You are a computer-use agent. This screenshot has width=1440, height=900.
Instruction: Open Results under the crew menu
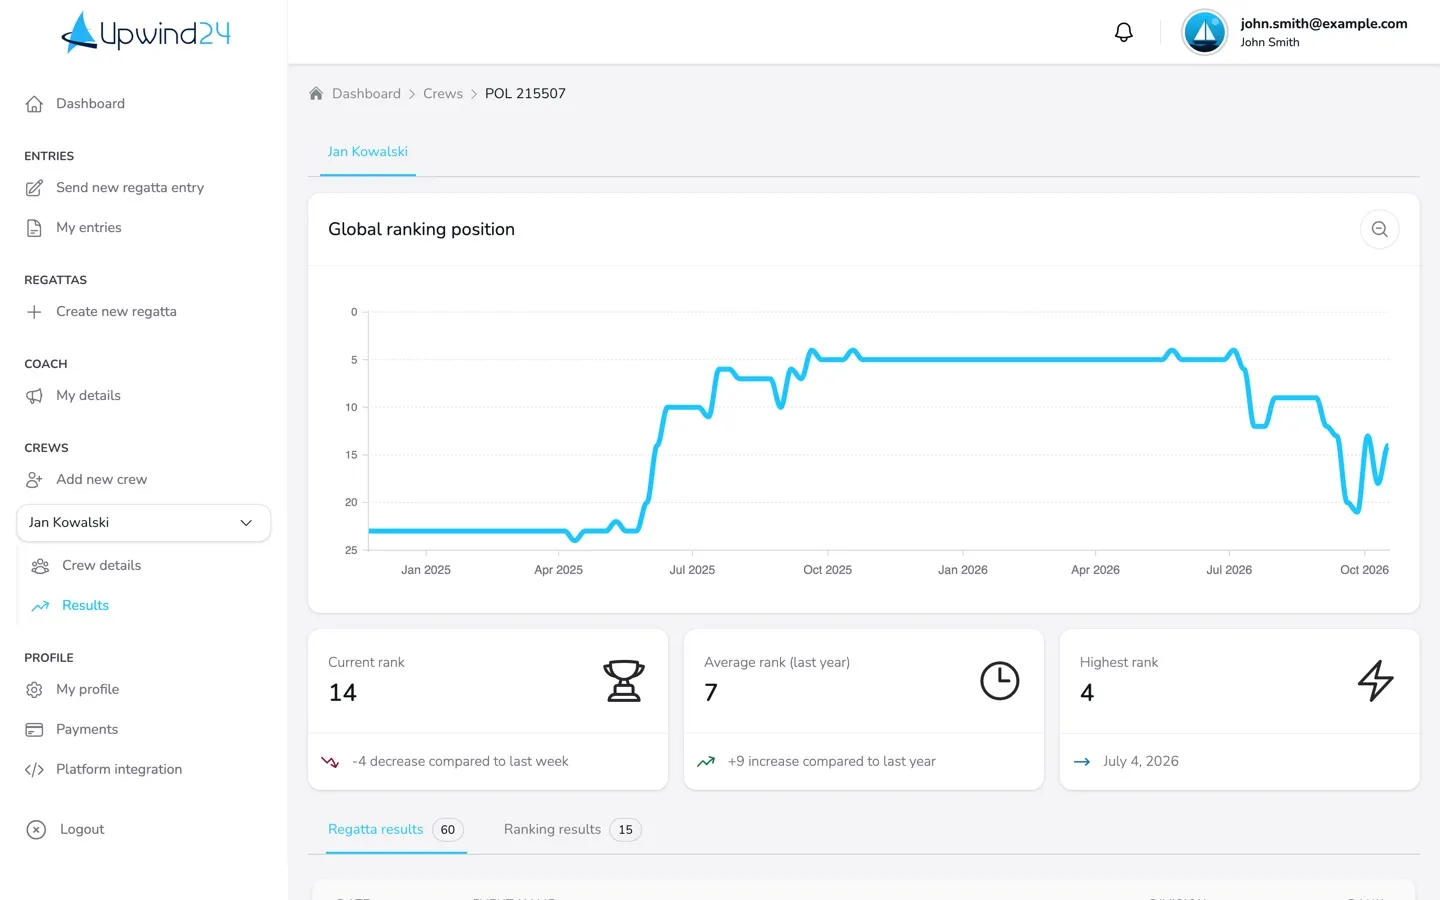point(85,606)
